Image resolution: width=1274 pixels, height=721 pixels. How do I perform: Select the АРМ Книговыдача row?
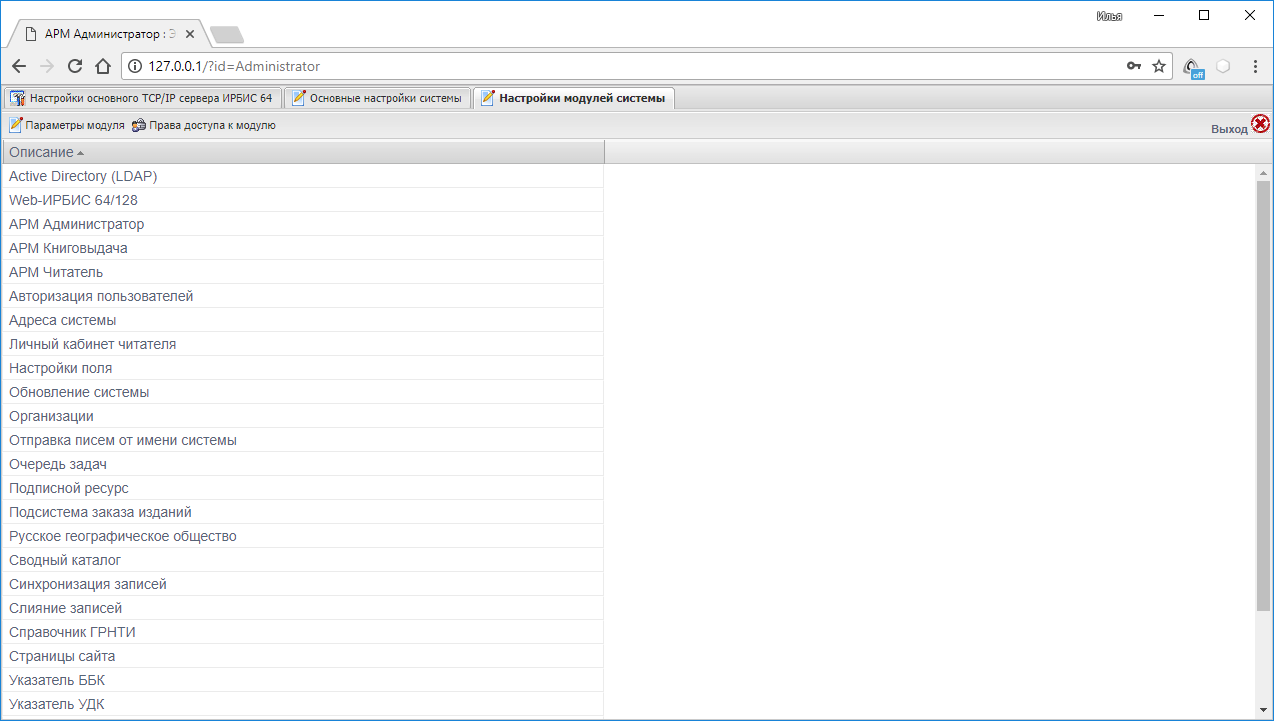[68, 248]
